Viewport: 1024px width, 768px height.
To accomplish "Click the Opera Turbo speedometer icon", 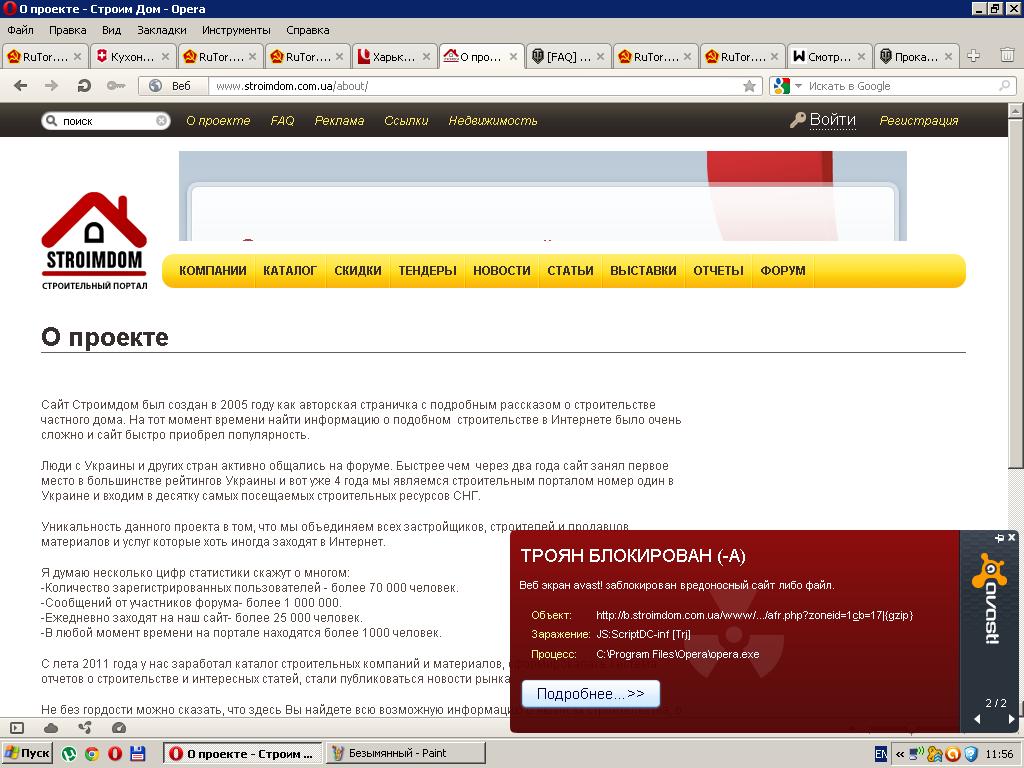I will click(118, 728).
